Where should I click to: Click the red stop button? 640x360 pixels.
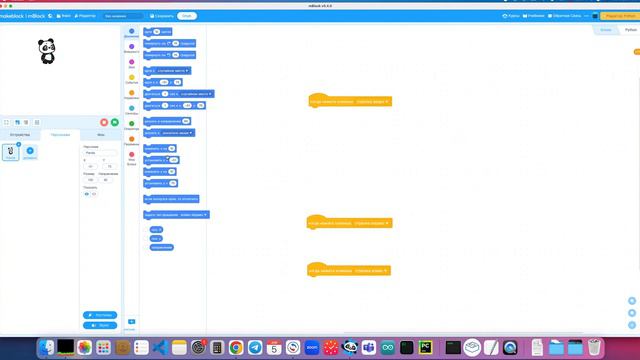104,122
